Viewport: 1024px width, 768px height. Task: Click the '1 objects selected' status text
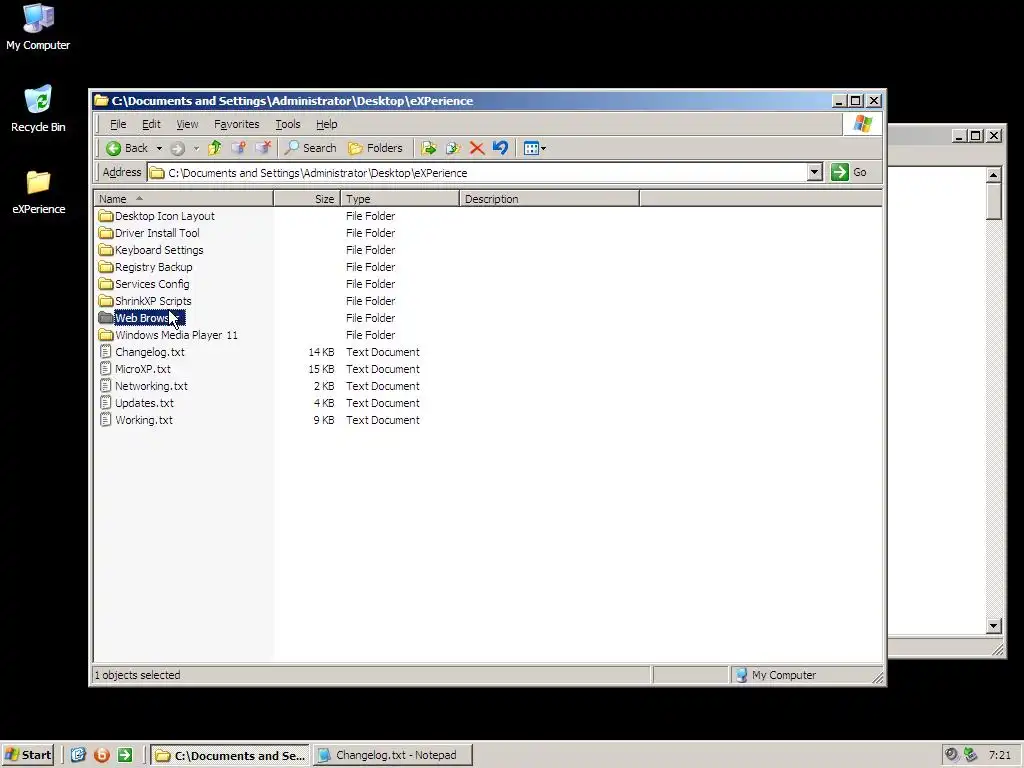point(137,675)
